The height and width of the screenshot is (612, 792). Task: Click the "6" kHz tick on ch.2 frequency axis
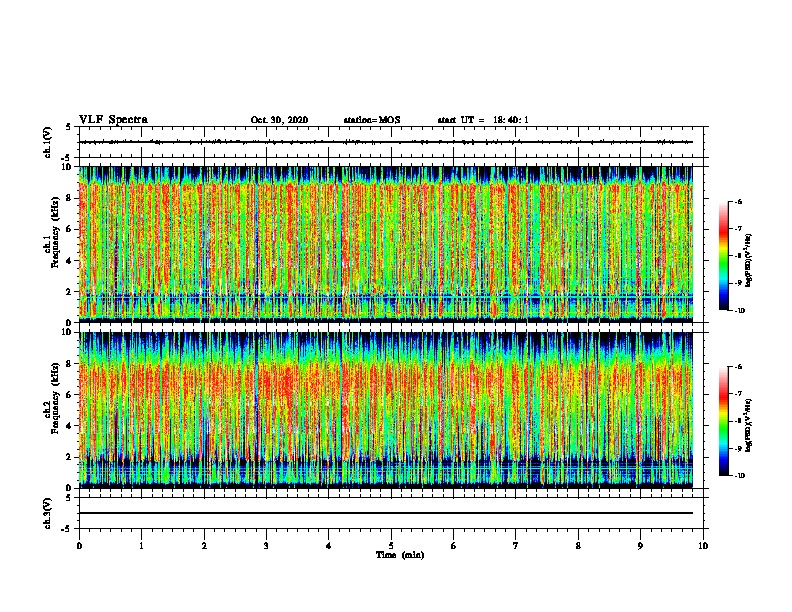[x=69, y=395]
